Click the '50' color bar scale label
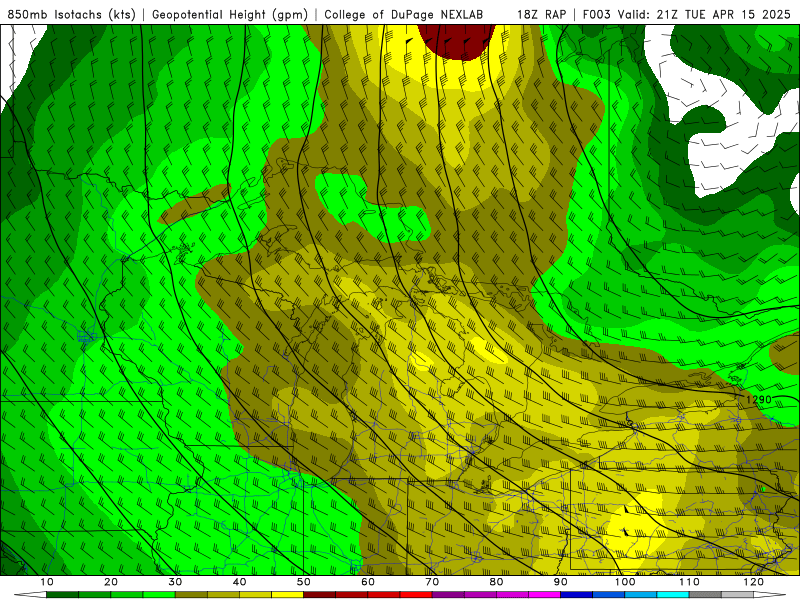The height and width of the screenshot is (600, 800). coord(304,582)
